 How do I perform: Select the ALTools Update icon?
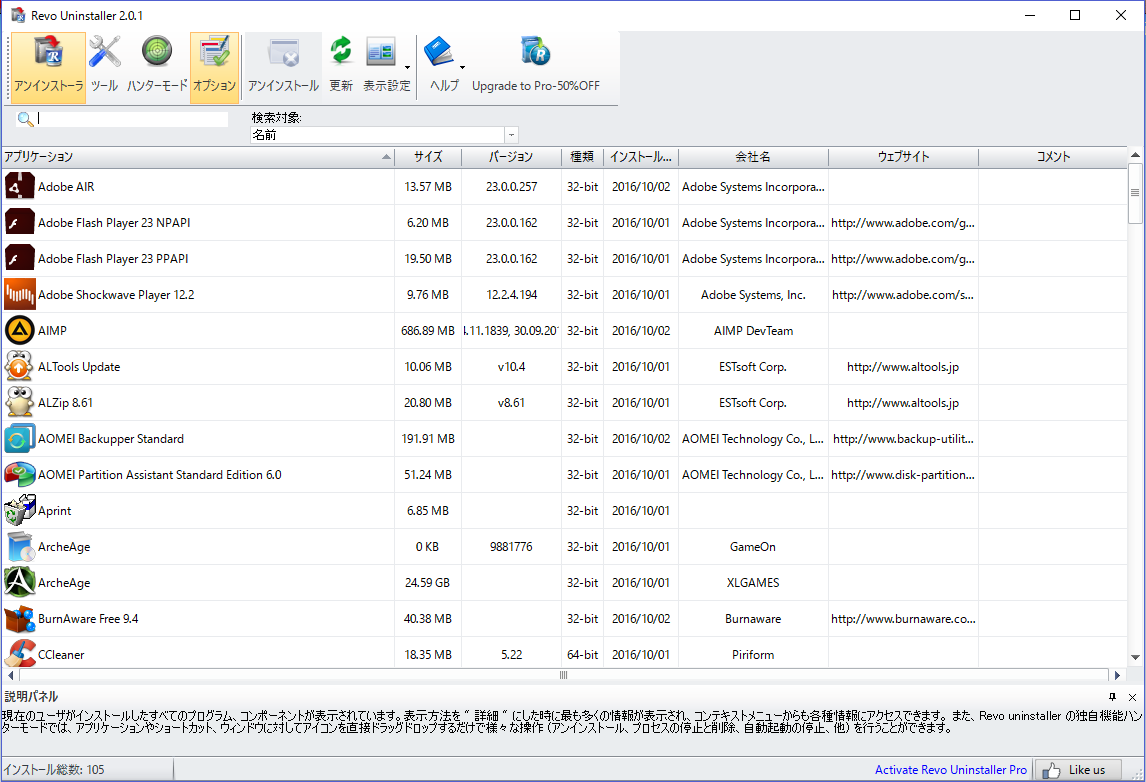[20, 366]
